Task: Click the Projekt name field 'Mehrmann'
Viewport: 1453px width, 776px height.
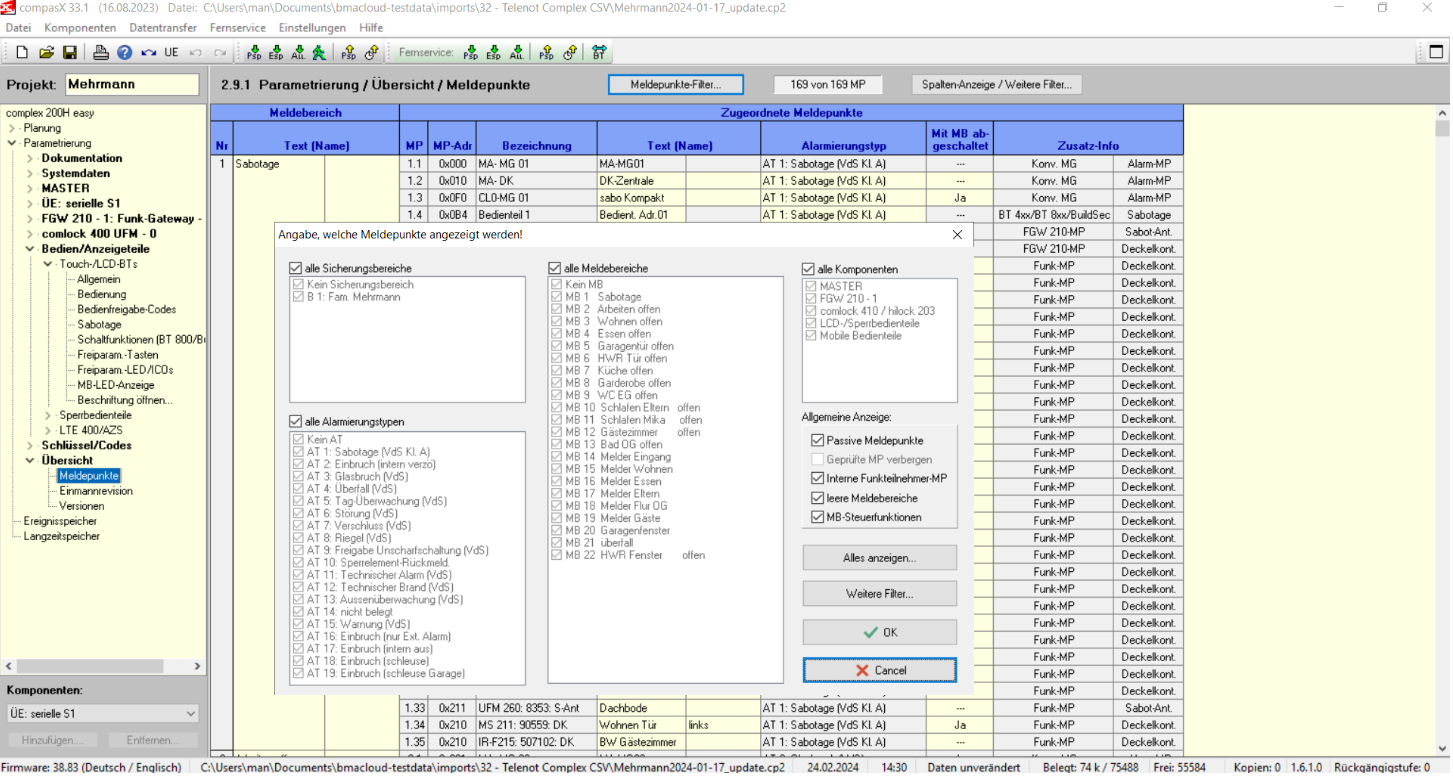Action: click(133, 85)
